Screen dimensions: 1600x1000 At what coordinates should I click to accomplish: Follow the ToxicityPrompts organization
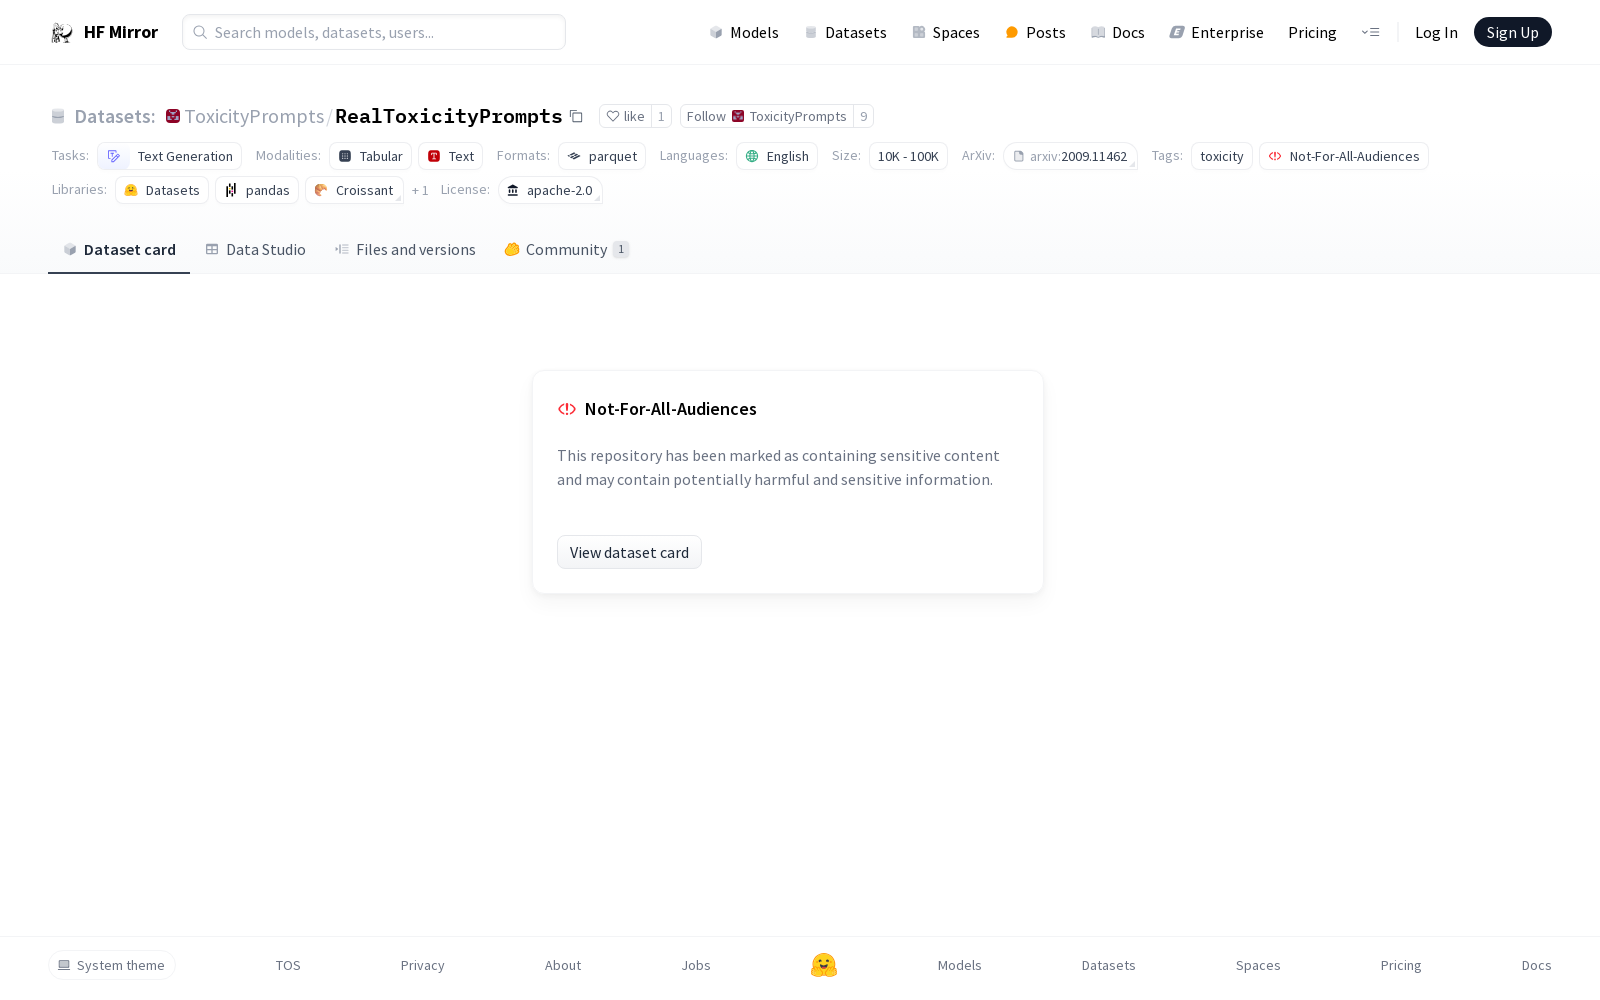click(x=766, y=116)
